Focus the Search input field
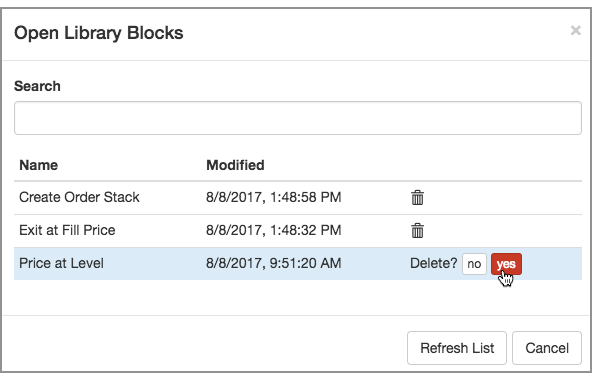 (x=298, y=118)
